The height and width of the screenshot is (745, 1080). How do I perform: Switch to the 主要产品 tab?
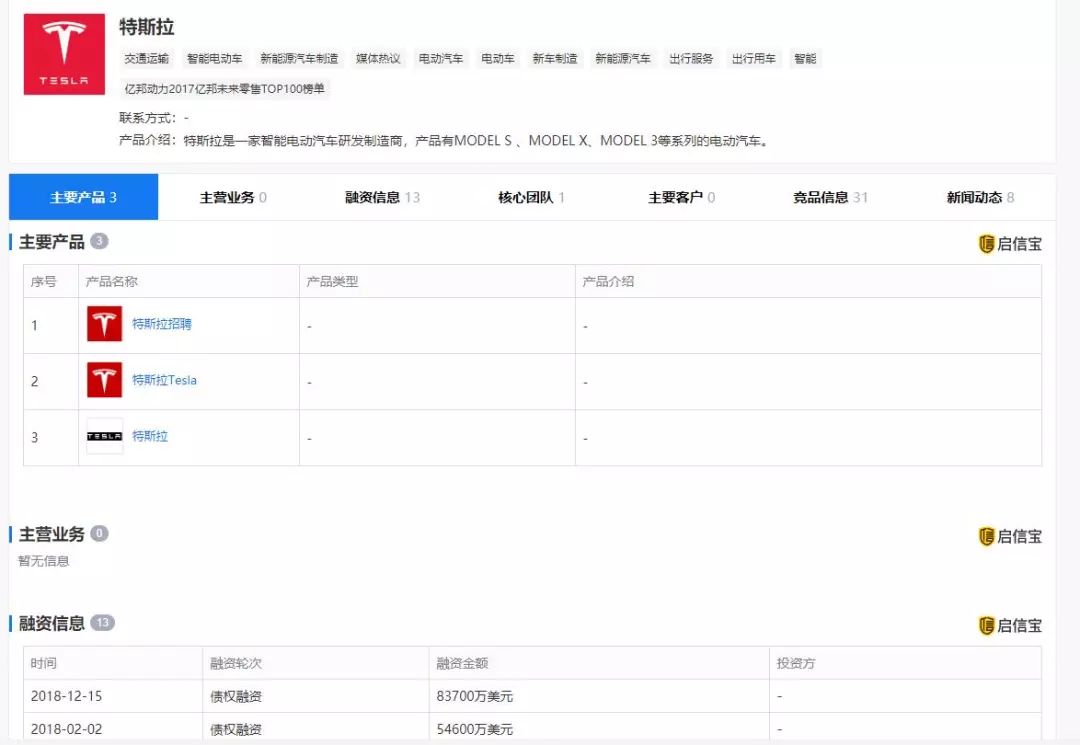(83, 198)
